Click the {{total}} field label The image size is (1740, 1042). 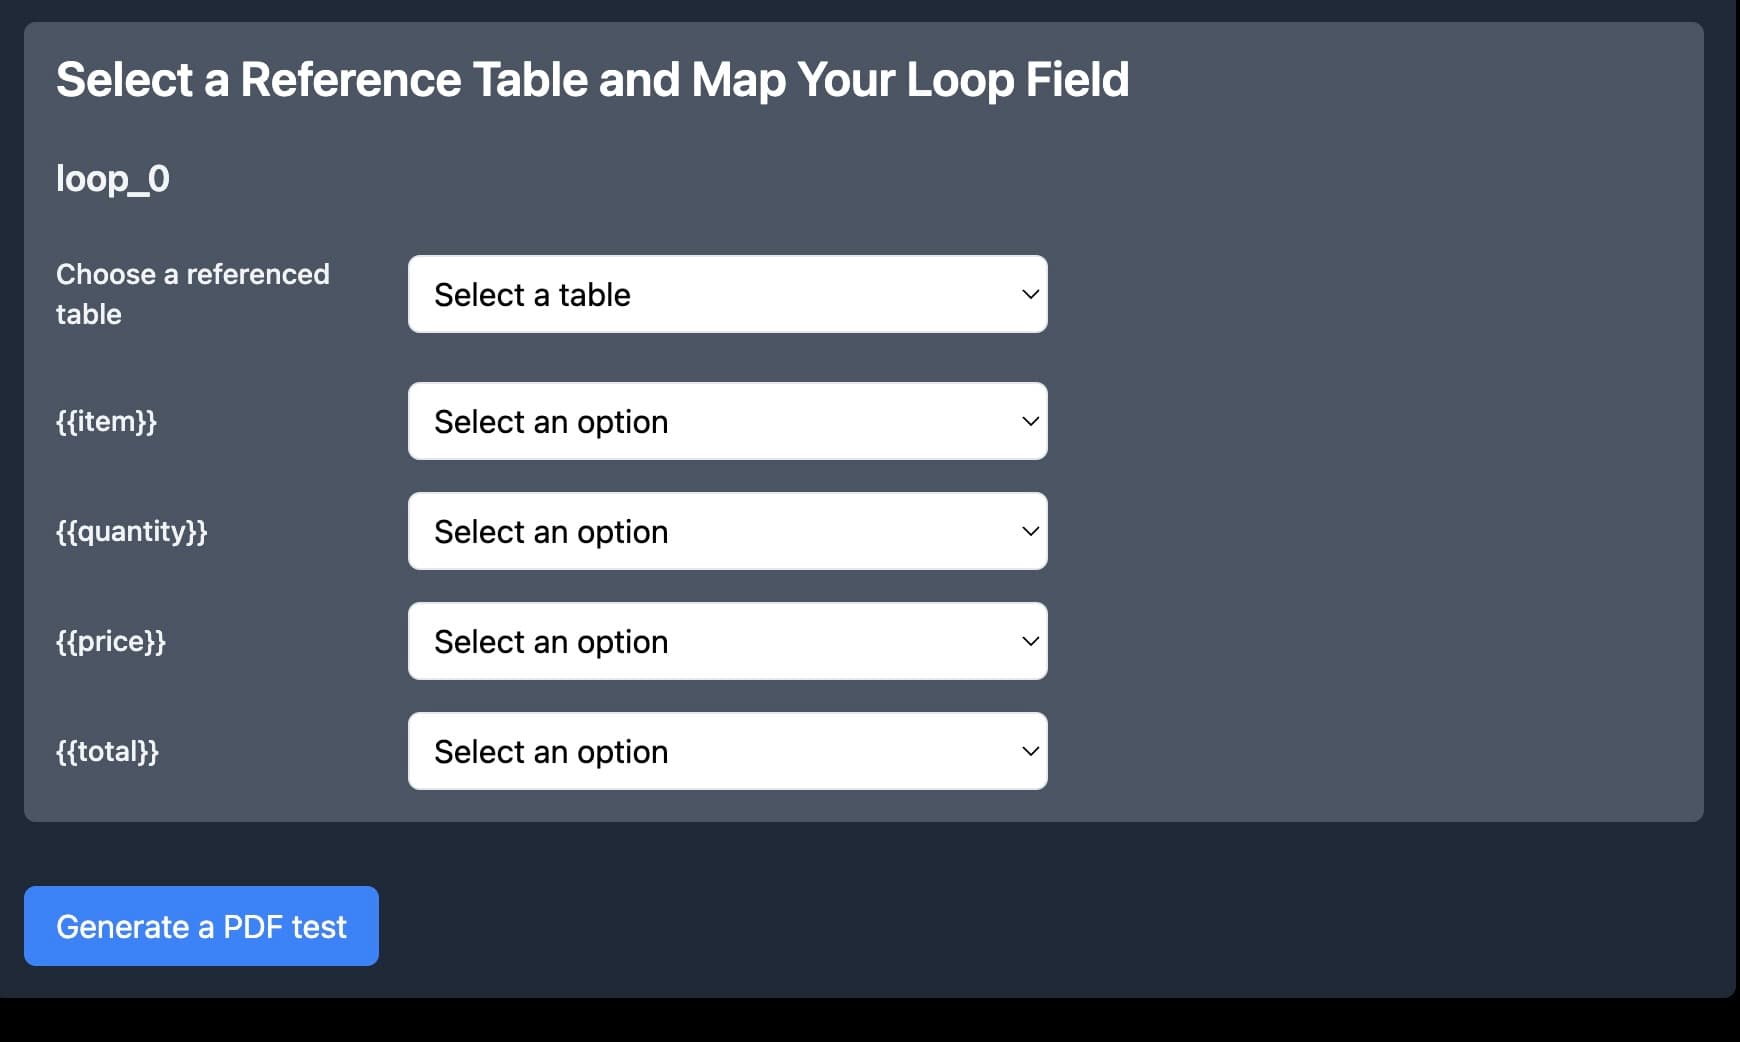click(x=107, y=751)
